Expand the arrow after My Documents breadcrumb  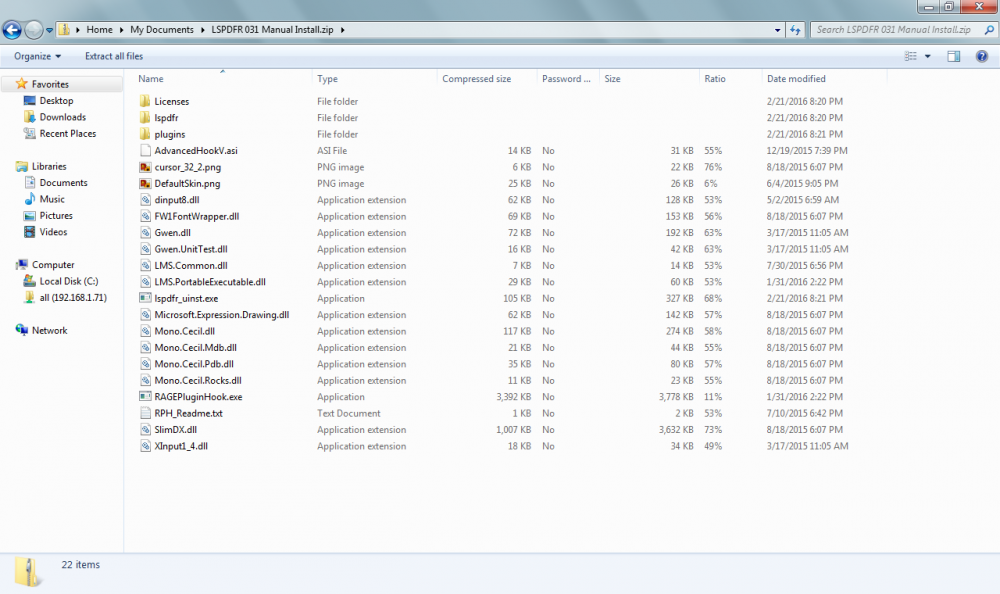[203, 30]
